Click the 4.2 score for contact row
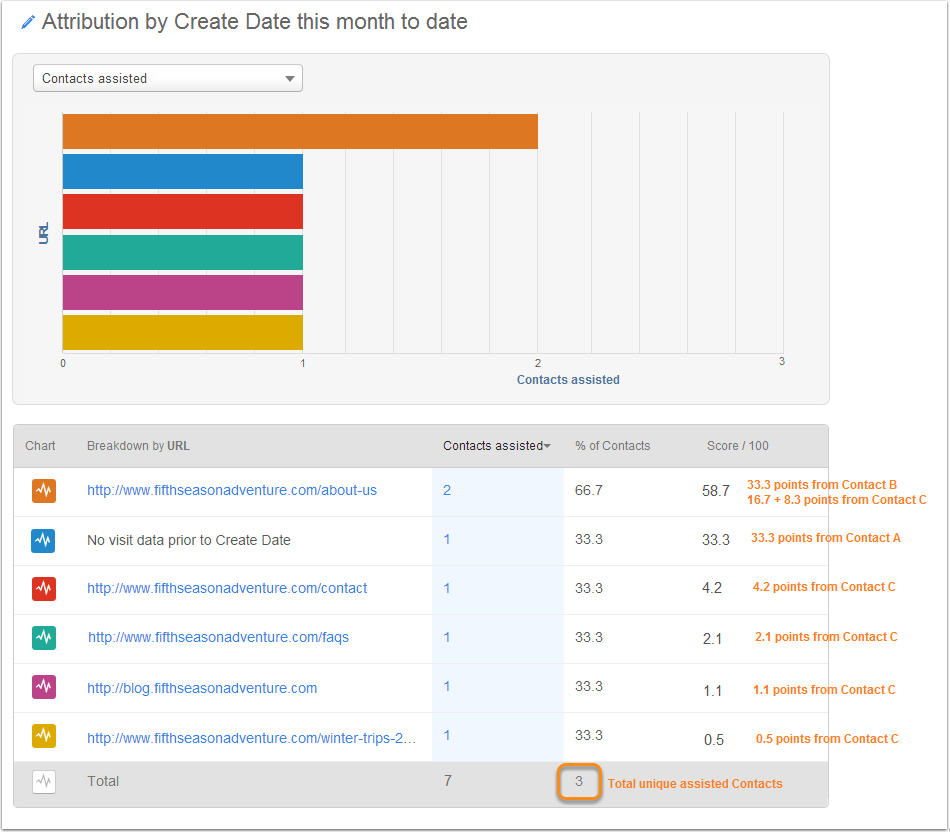The height and width of the screenshot is (832, 950). click(712, 588)
